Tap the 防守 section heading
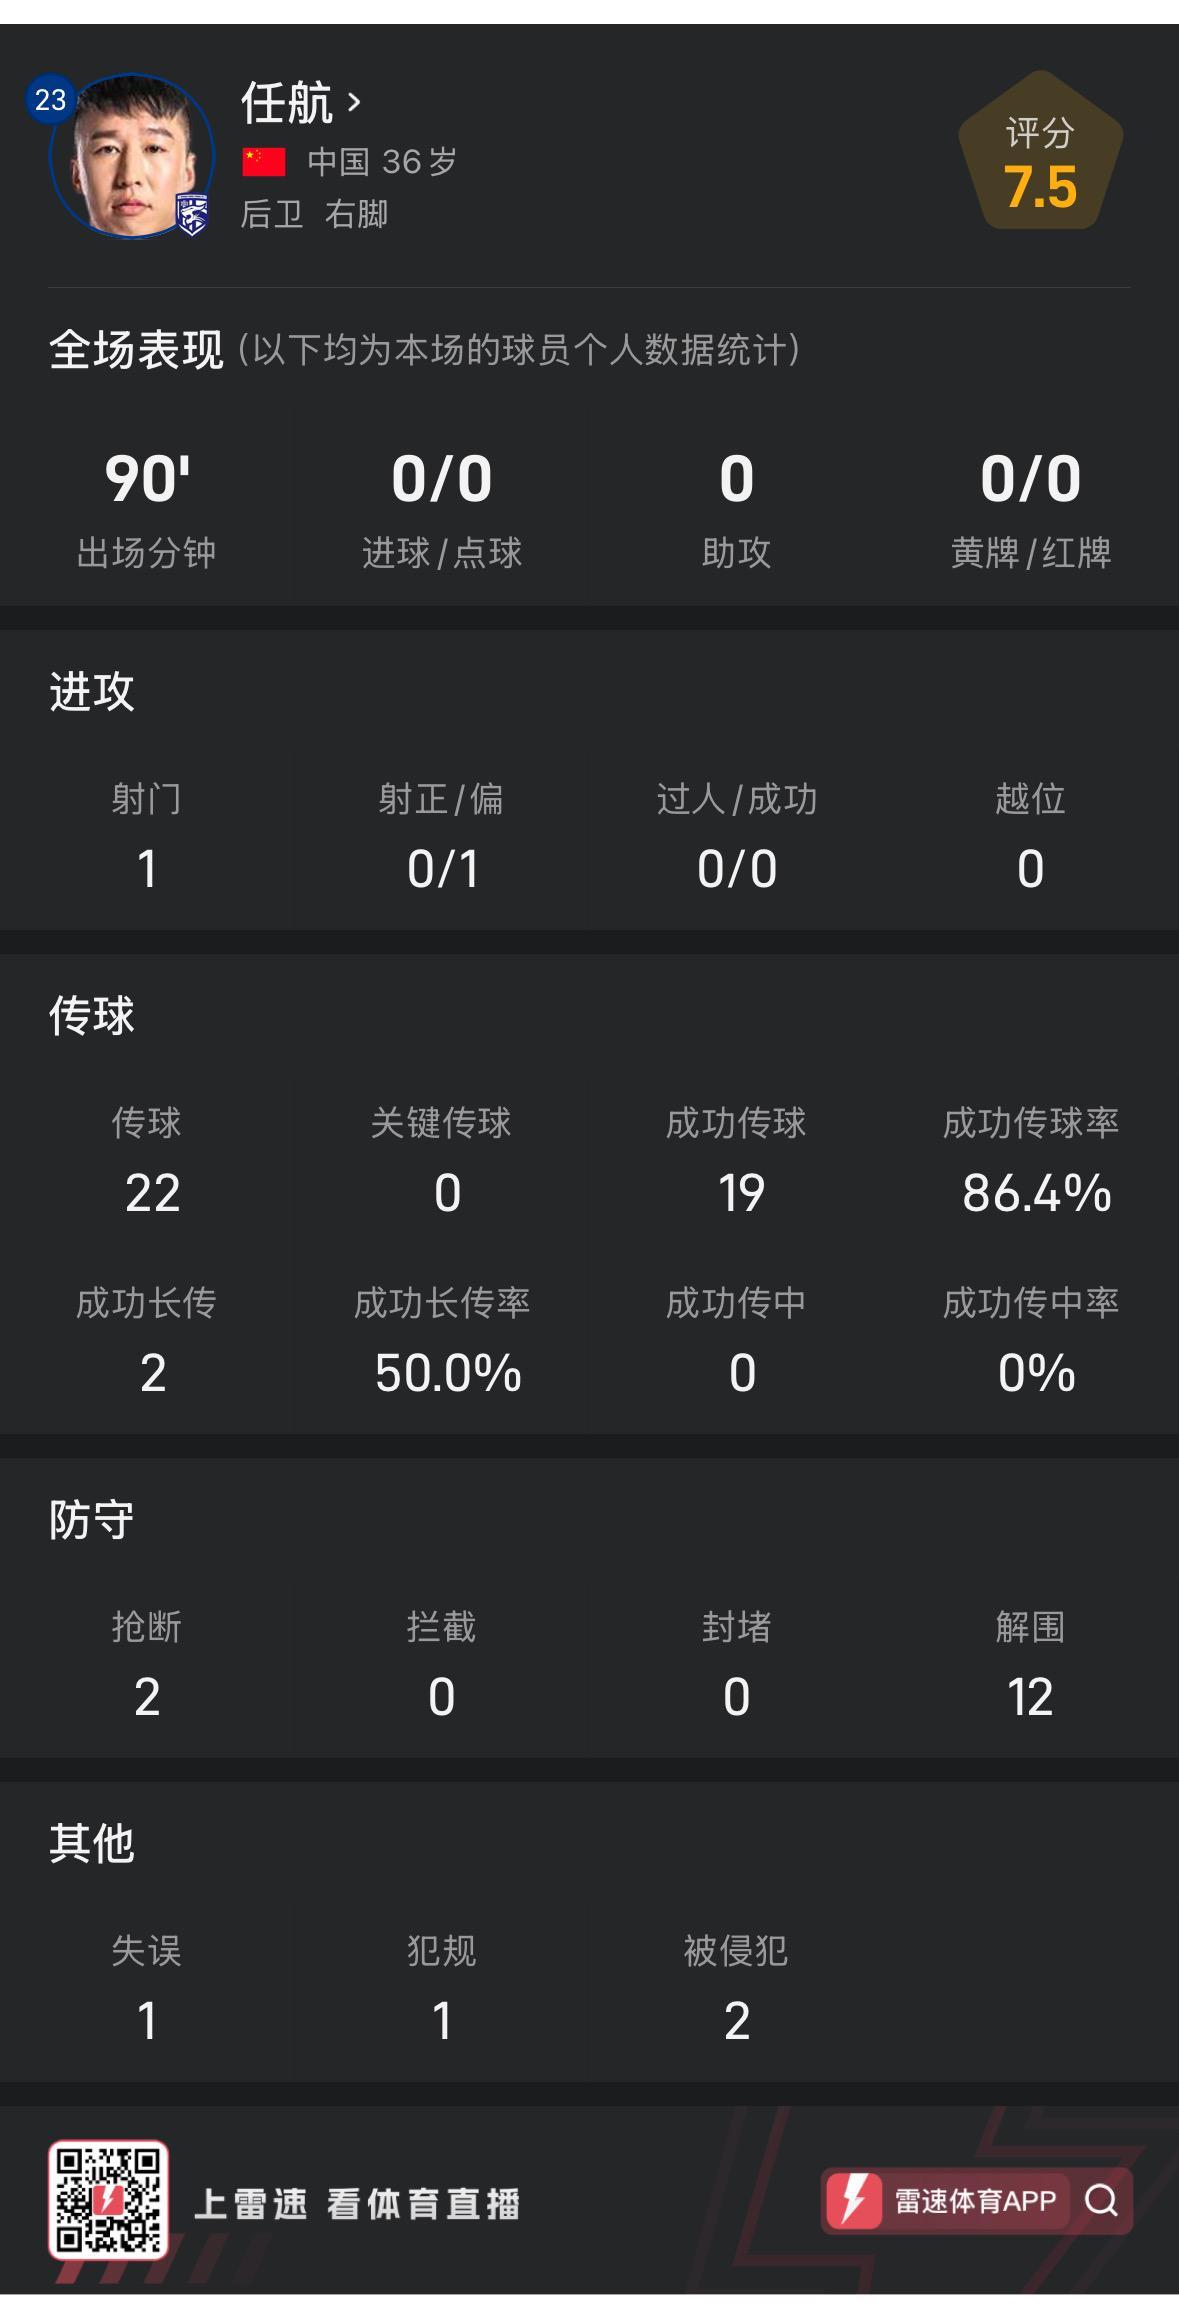1179x2319 pixels. [x=92, y=1519]
